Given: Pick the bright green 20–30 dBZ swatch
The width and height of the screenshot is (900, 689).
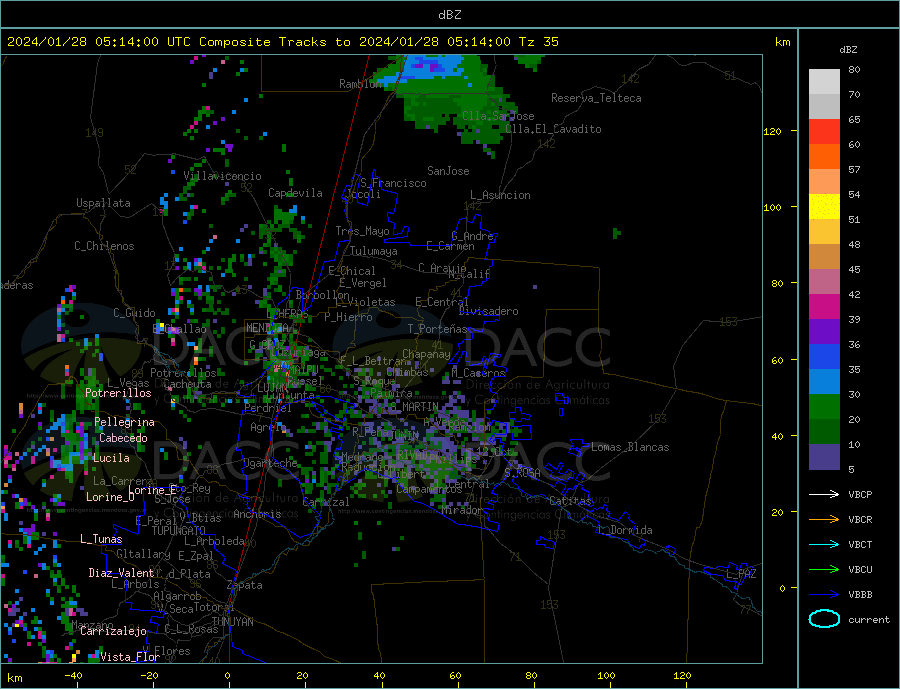Looking at the screenshot, I should pyautogui.click(x=824, y=407).
